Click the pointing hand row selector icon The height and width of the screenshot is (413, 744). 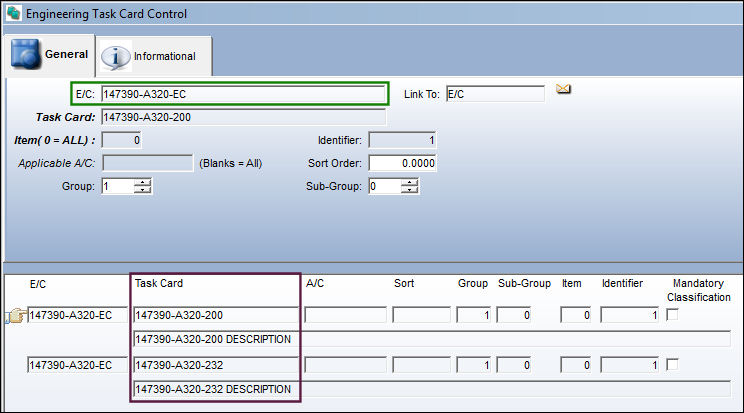(16, 316)
